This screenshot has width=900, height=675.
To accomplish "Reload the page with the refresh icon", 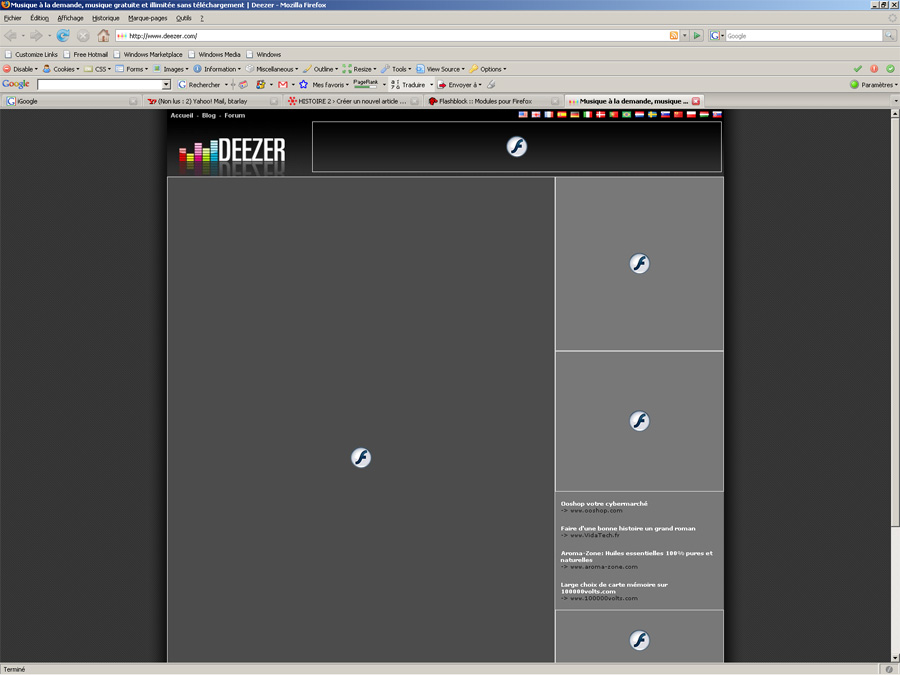I will pos(63,36).
